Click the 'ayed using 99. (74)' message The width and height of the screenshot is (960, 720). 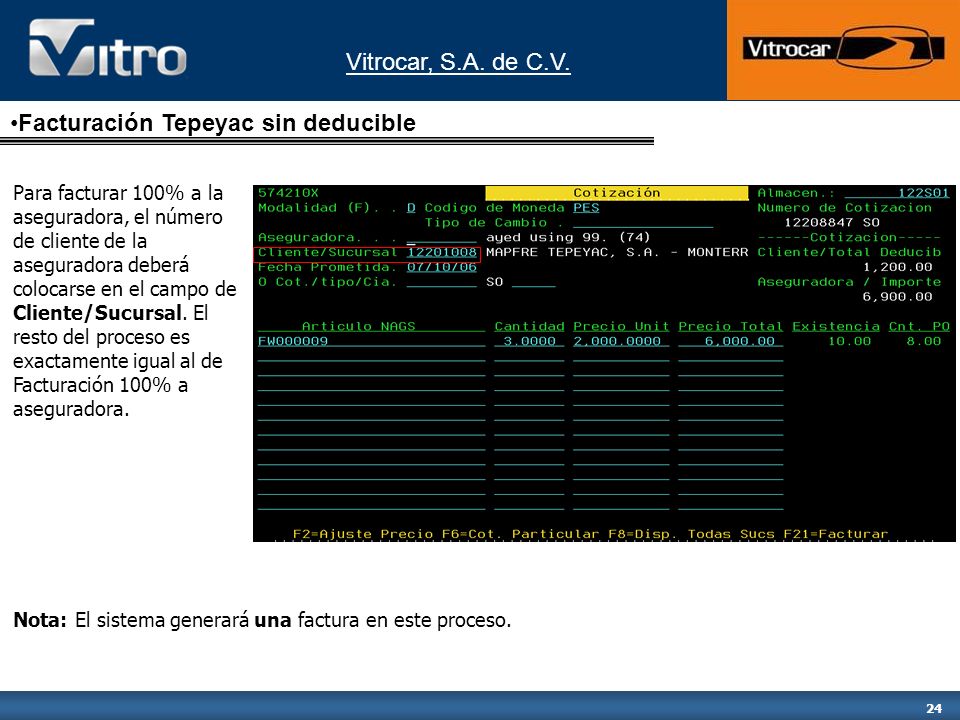[x=568, y=238]
